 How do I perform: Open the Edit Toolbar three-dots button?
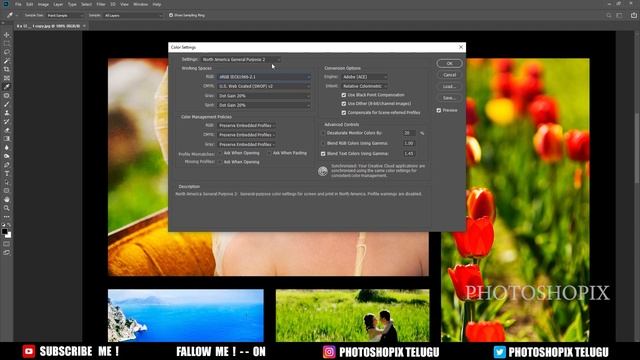pos(7,217)
